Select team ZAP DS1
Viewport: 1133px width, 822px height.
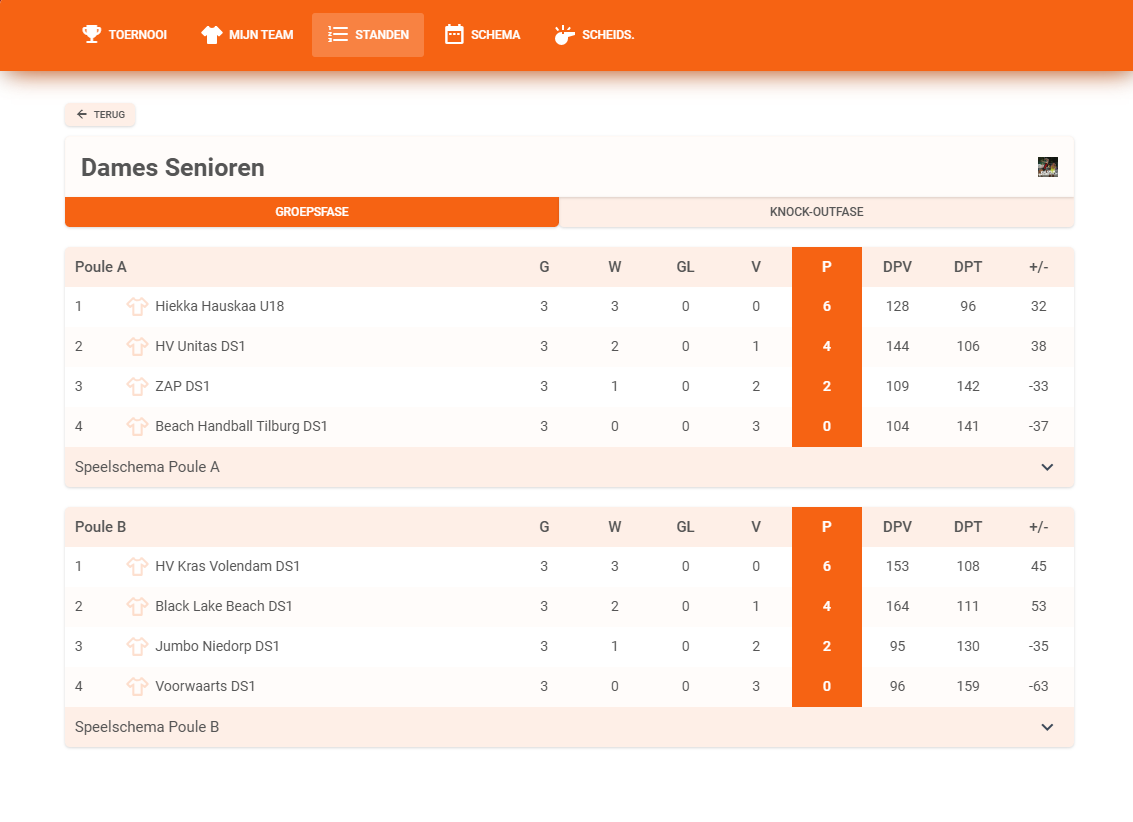[x=182, y=386]
